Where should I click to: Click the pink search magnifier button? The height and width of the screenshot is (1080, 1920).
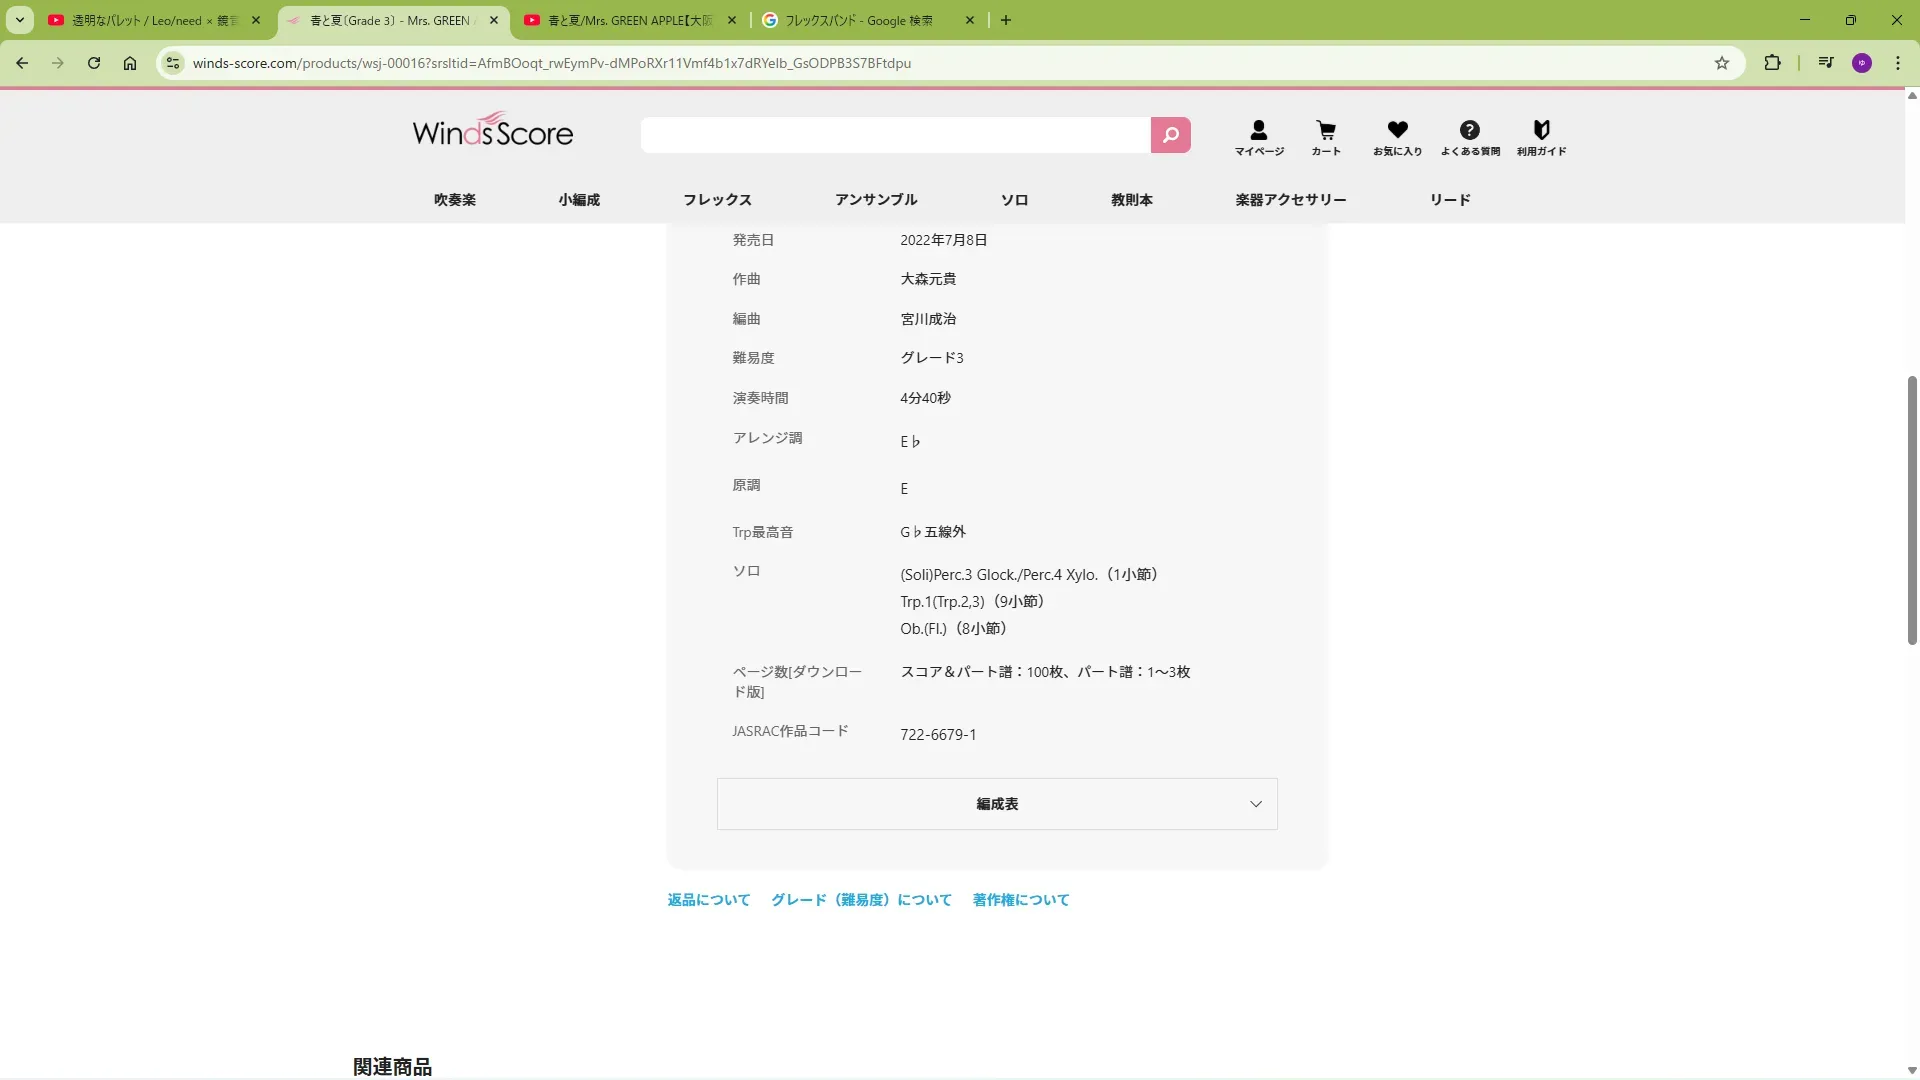[1170, 135]
